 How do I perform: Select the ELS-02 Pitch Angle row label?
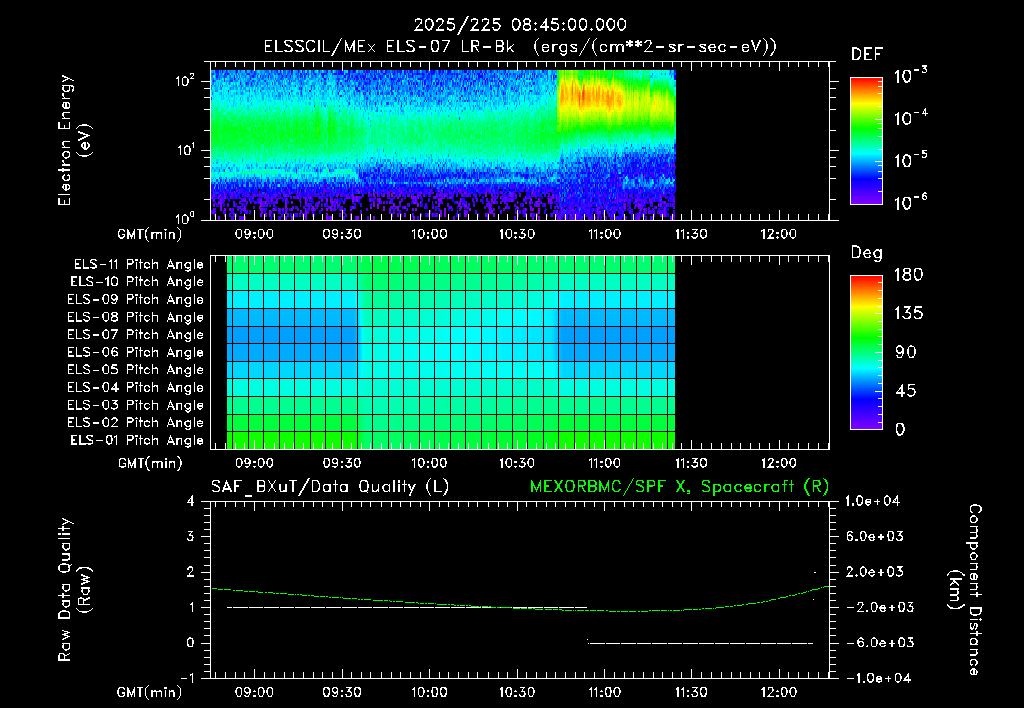(x=135, y=423)
